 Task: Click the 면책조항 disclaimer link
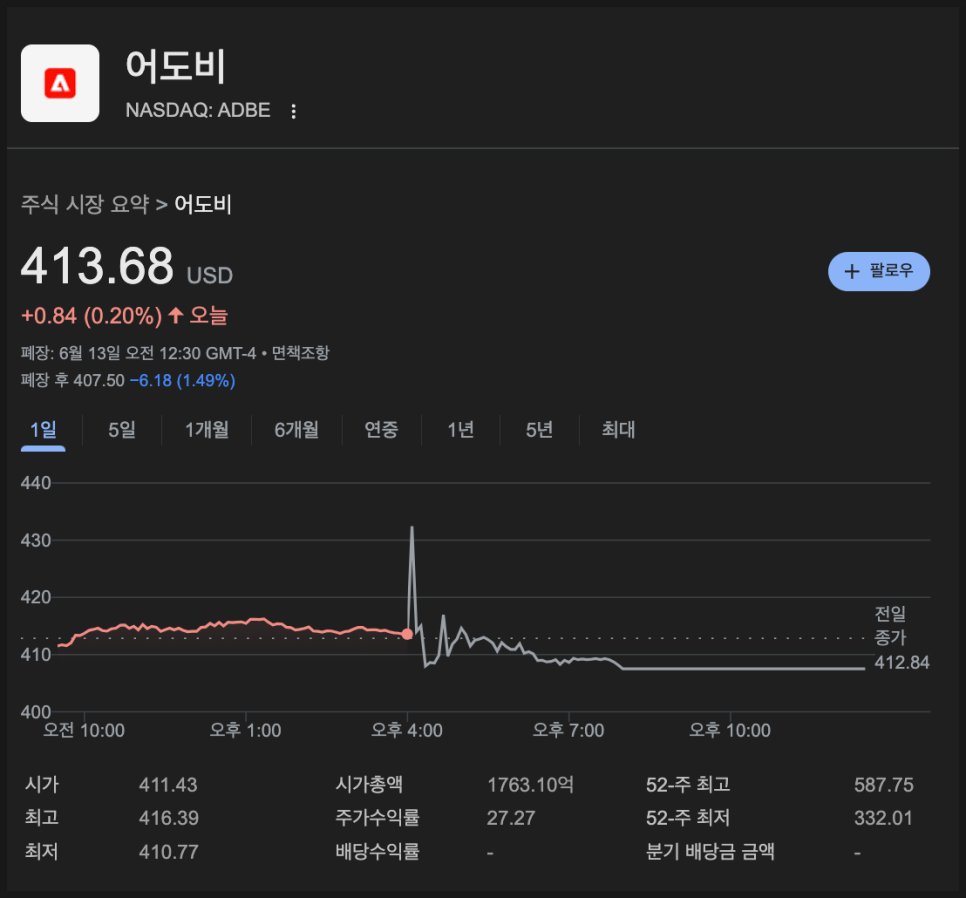[301, 353]
